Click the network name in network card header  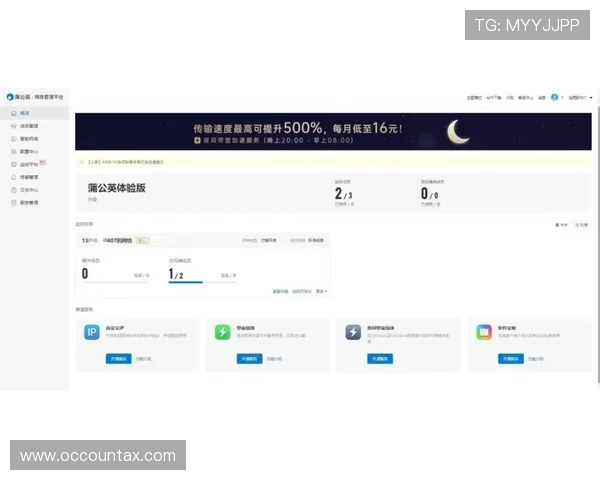click(x=117, y=240)
